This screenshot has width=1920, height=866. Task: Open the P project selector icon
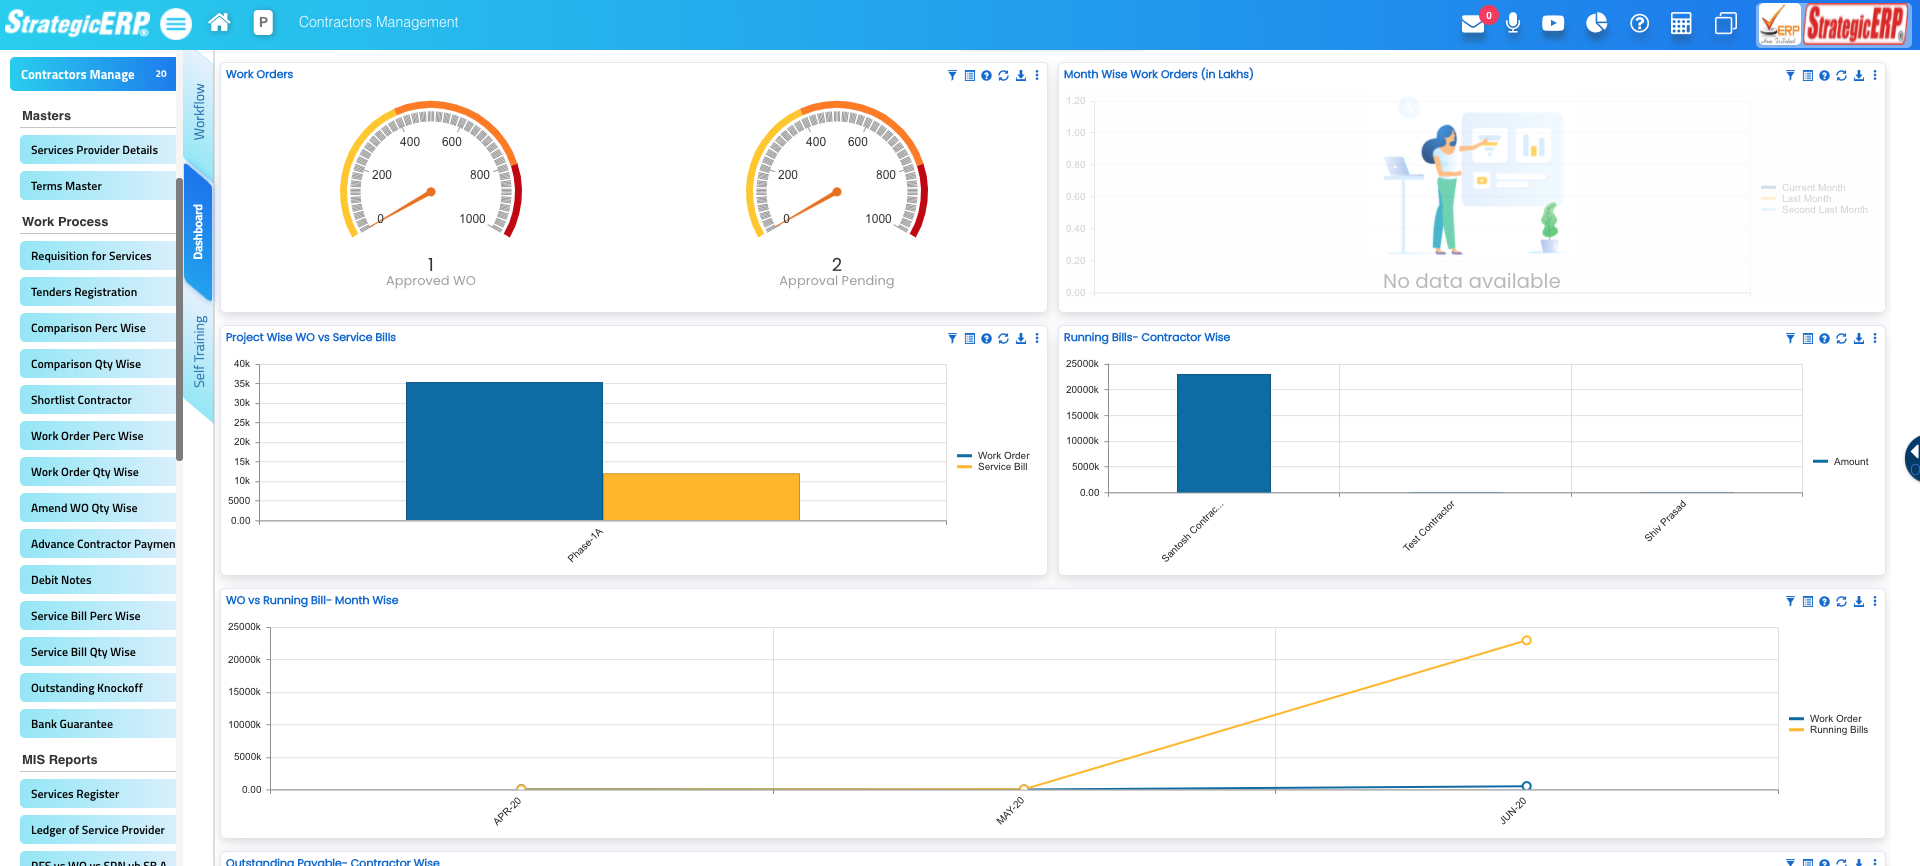click(263, 22)
